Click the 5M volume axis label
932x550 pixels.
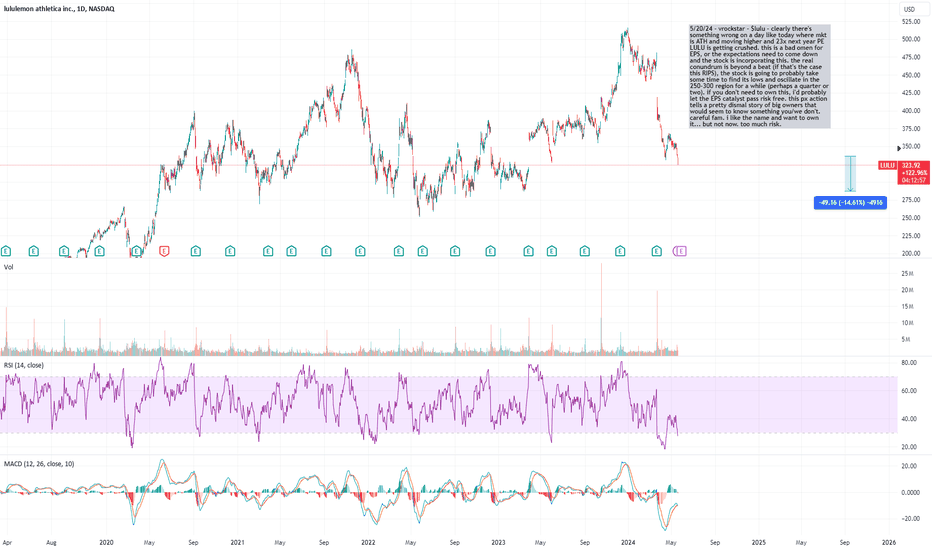[906, 340]
